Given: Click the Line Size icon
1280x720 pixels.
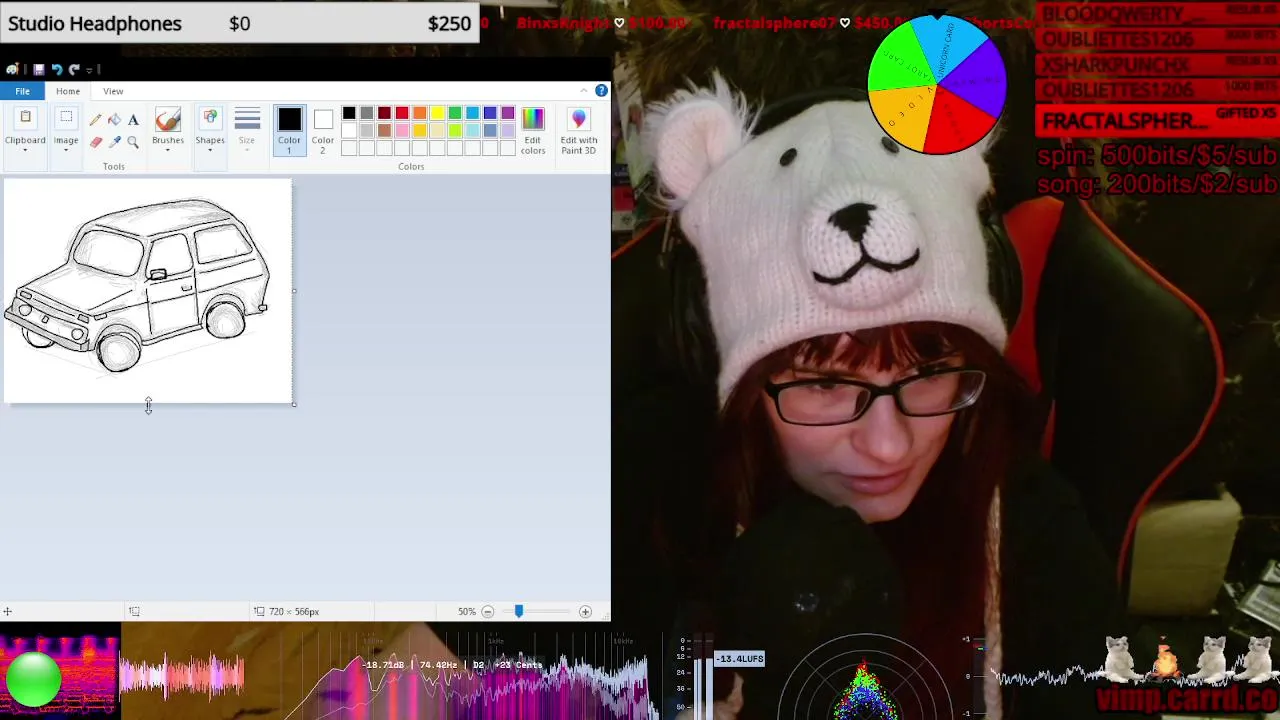Looking at the screenshot, I should pyautogui.click(x=247, y=119).
